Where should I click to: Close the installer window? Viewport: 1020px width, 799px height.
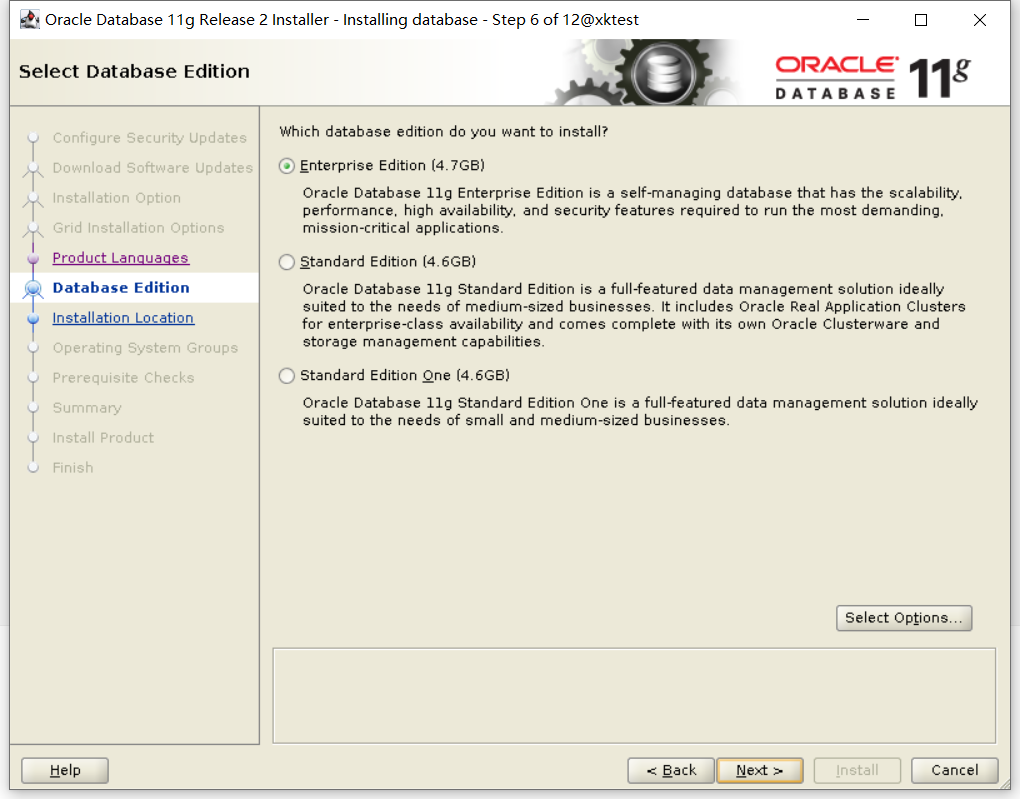click(980, 20)
